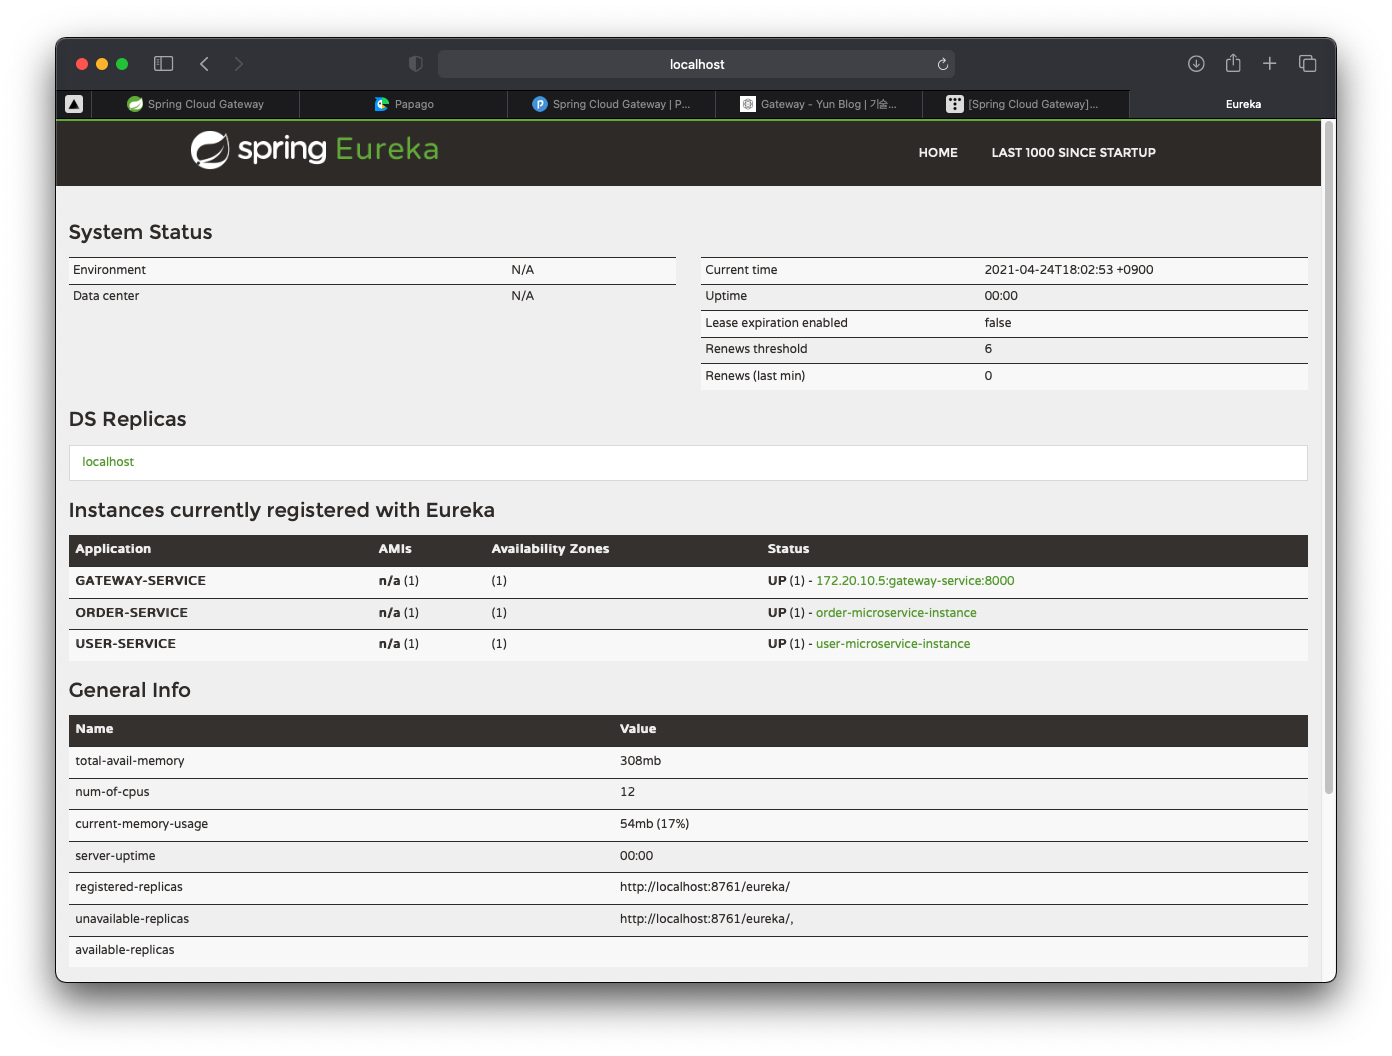Follow the localhost DS replica link

point(108,462)
